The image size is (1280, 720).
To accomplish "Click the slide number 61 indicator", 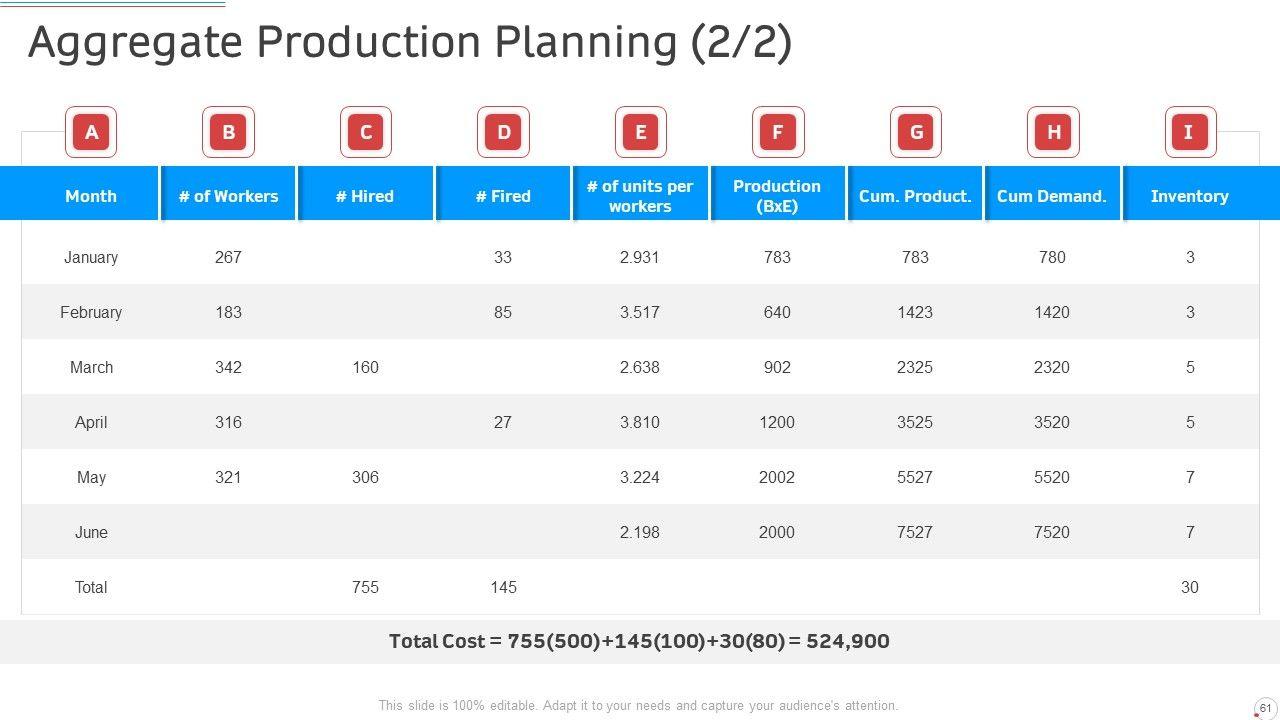I will tap(1265, 708).
